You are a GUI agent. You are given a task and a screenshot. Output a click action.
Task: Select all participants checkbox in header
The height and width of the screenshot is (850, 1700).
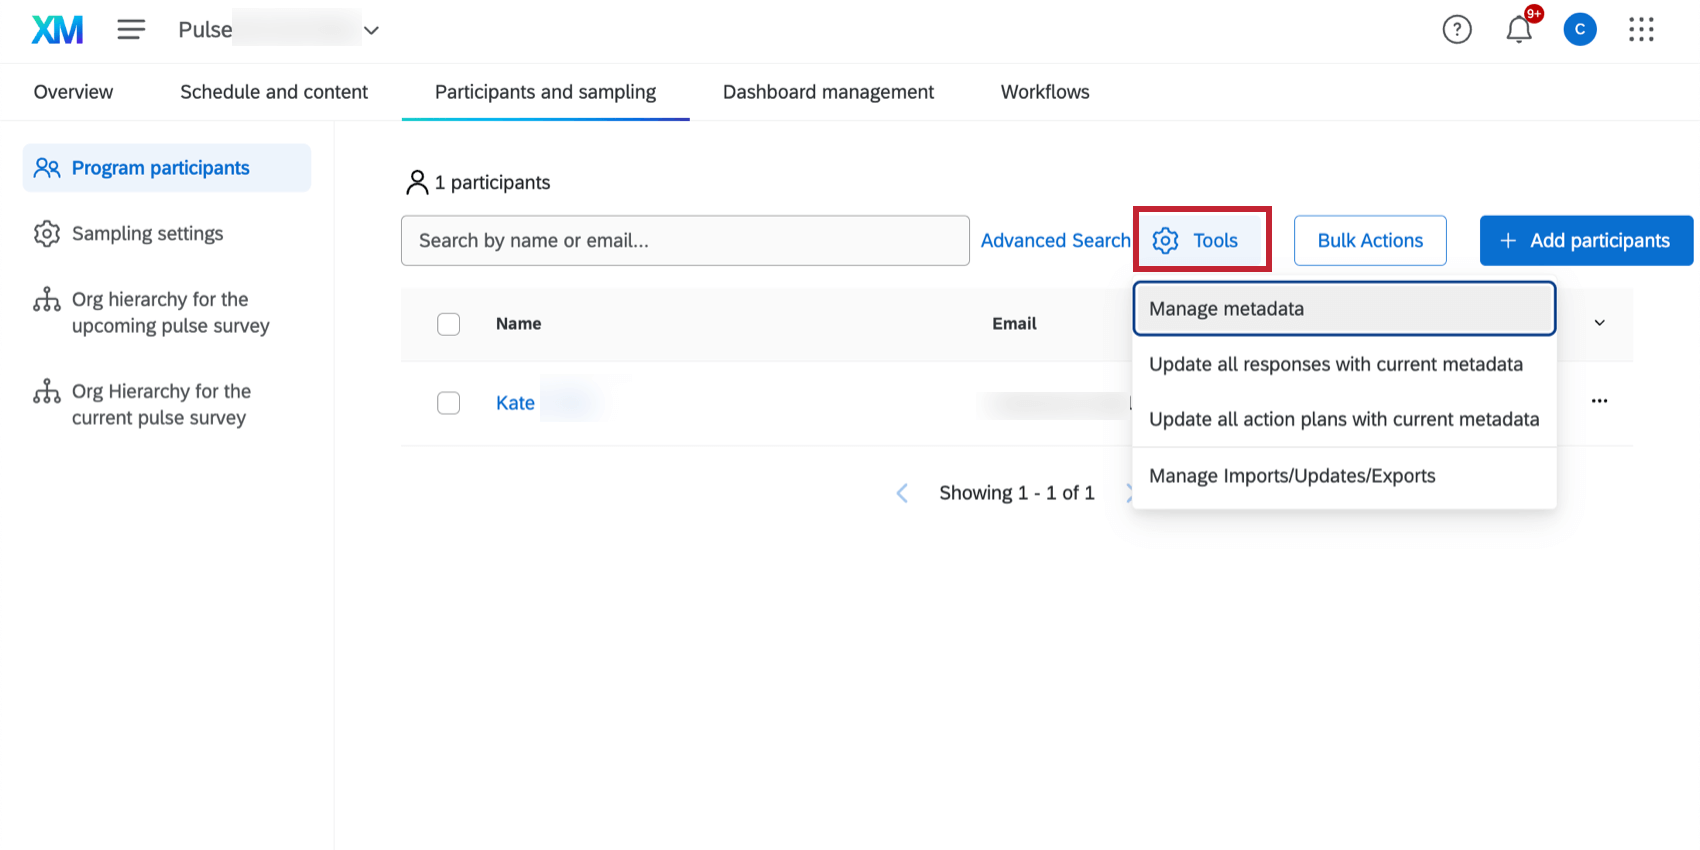tap(449, 324)
